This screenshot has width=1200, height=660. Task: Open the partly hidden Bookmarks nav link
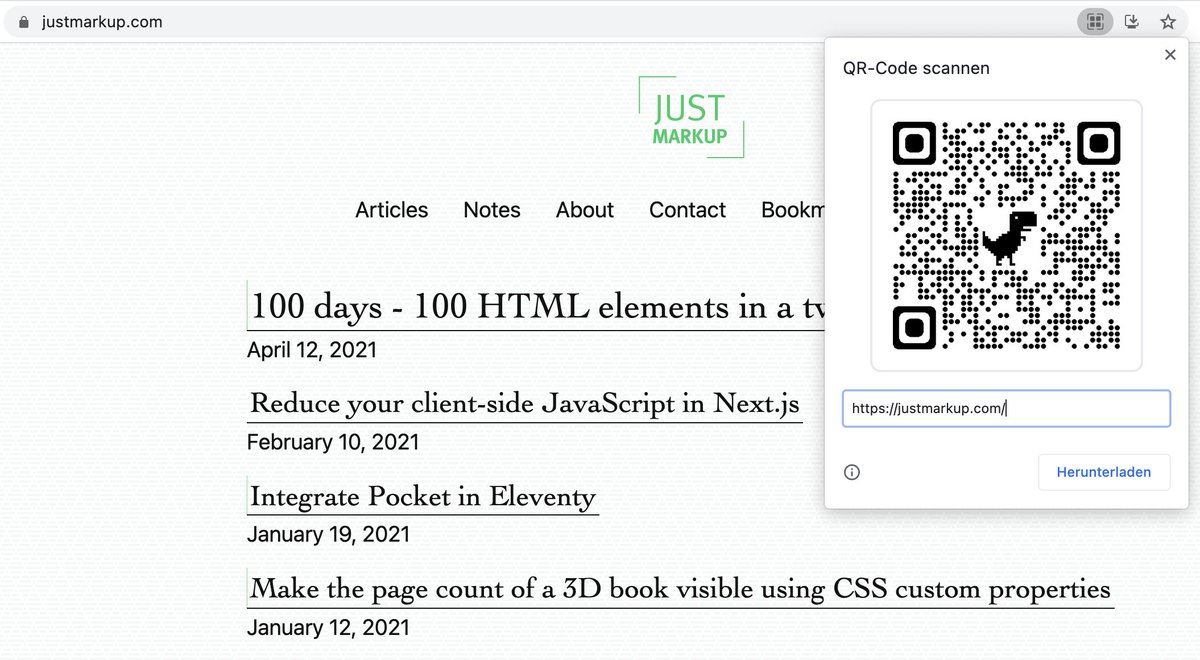pyautogui.click(x=793, y=210)
